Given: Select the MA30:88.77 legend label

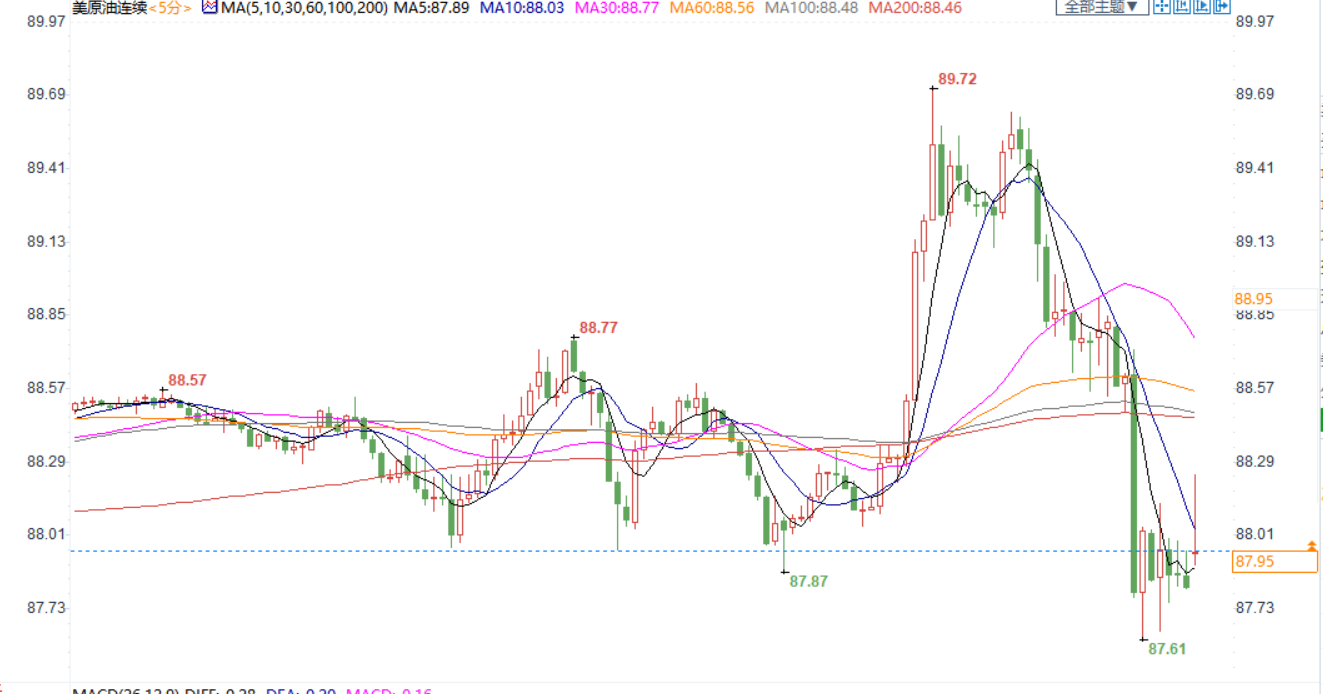Looking at the screenshot, I should [616, 8].
